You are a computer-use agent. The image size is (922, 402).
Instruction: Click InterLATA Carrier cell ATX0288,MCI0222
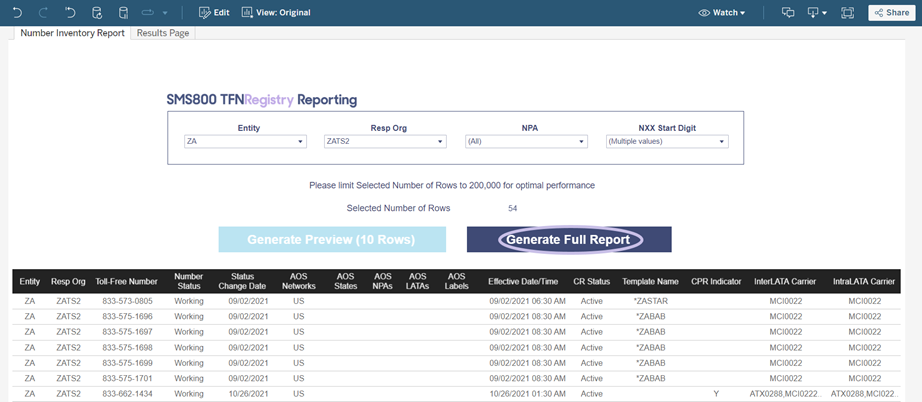[x=785, y=394]
